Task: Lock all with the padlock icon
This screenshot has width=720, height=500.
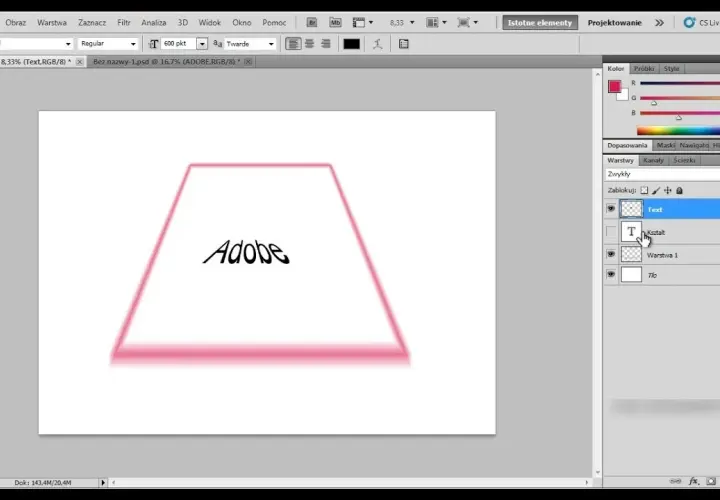Action: (680, 190)
